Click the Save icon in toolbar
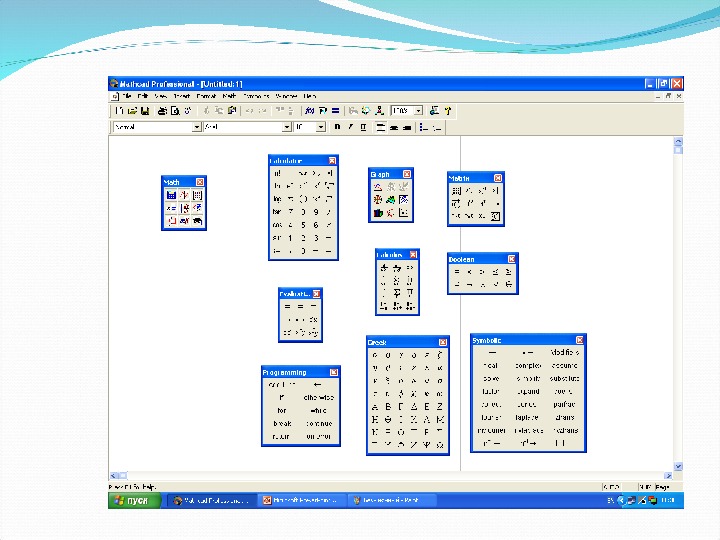Image resolution: width=720 pixels, height=540 pixels. 145,111
